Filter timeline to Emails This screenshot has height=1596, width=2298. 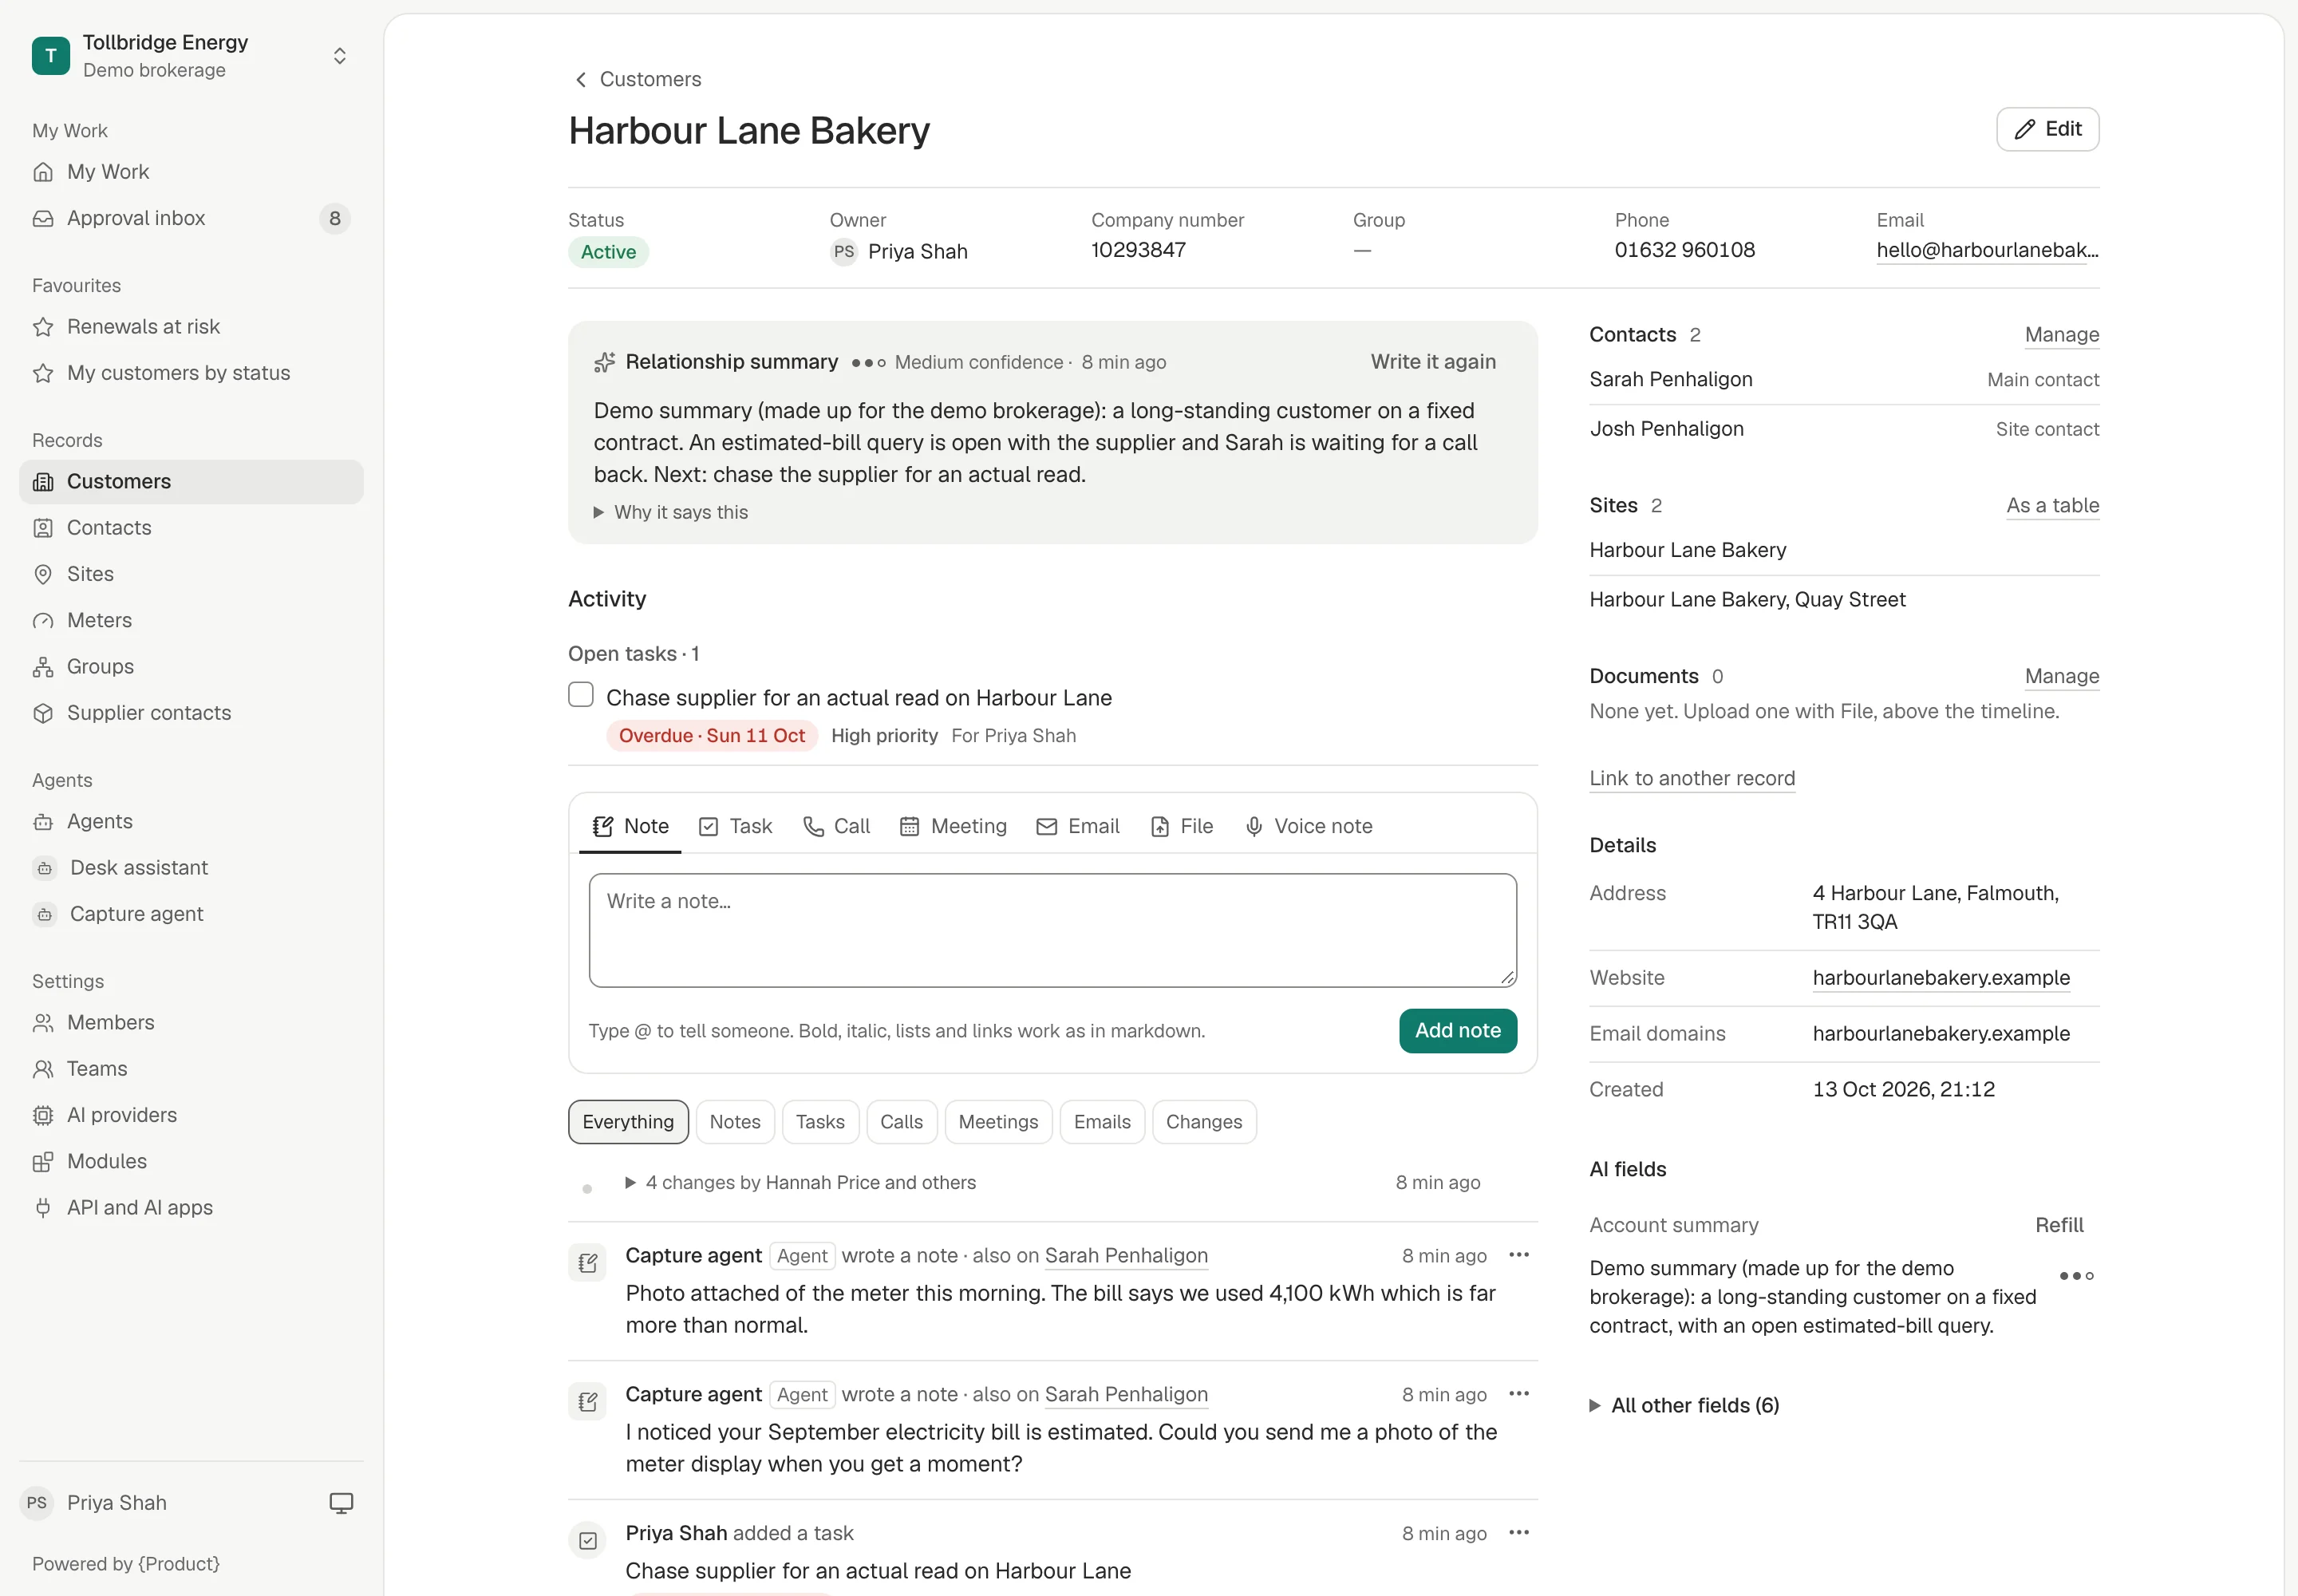(x=1102, y=1122)
